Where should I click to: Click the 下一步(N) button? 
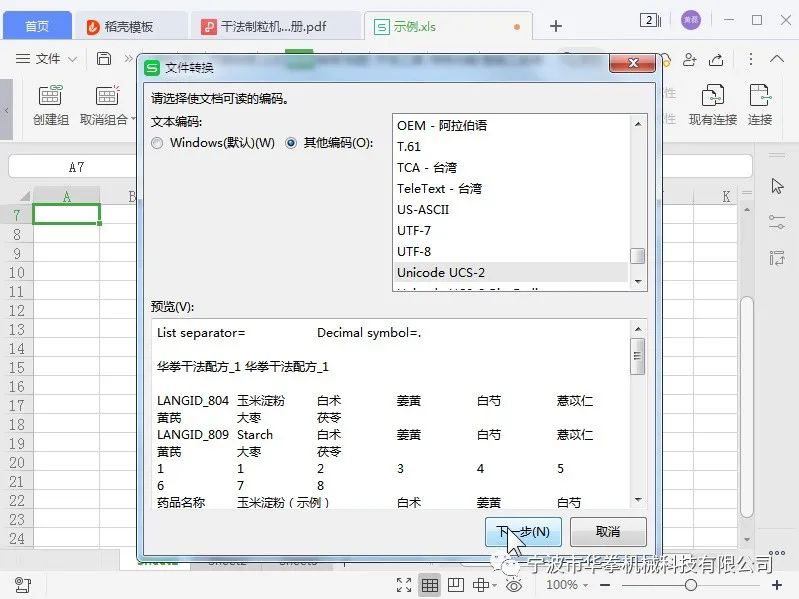tap(523, 531)
